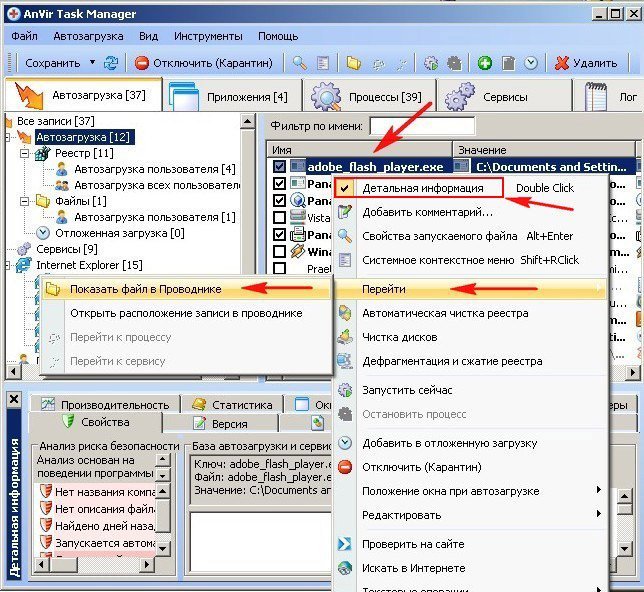Viewport: 644px width, 592px height.
Task: Click the gear icon beside Запустить сейчас
Action: tap(345, 389)
